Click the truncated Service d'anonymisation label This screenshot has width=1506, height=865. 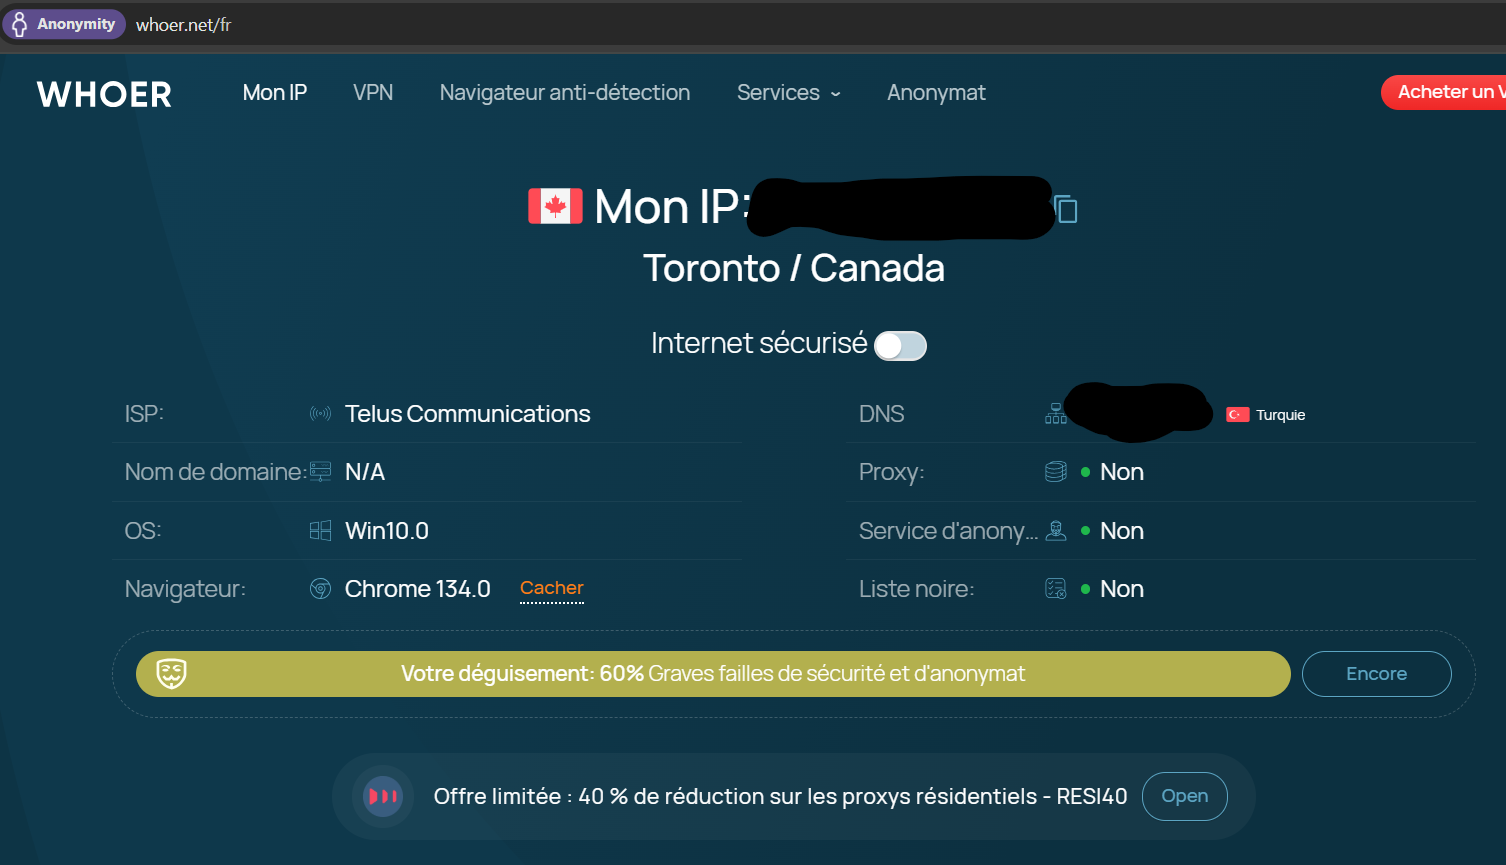pos(948,530)
